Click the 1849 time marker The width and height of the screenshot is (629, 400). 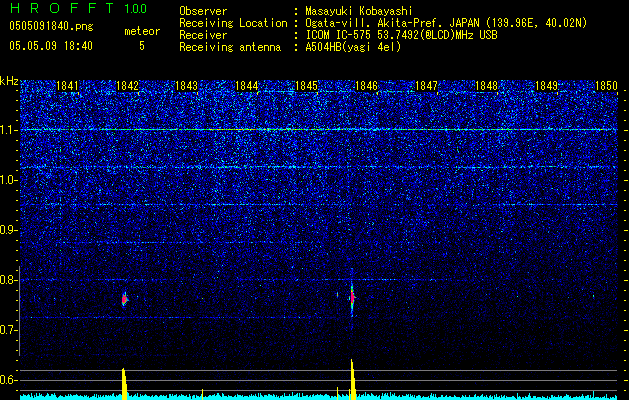point(546,85)
